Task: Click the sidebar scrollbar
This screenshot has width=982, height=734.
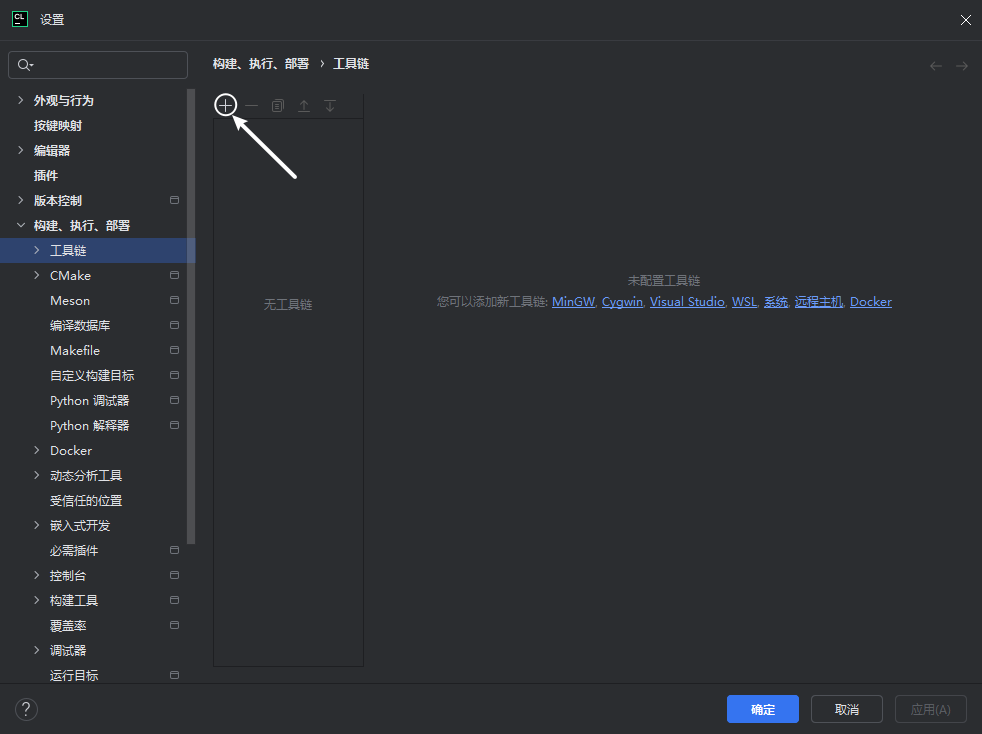Action: (x=190, y=300)
